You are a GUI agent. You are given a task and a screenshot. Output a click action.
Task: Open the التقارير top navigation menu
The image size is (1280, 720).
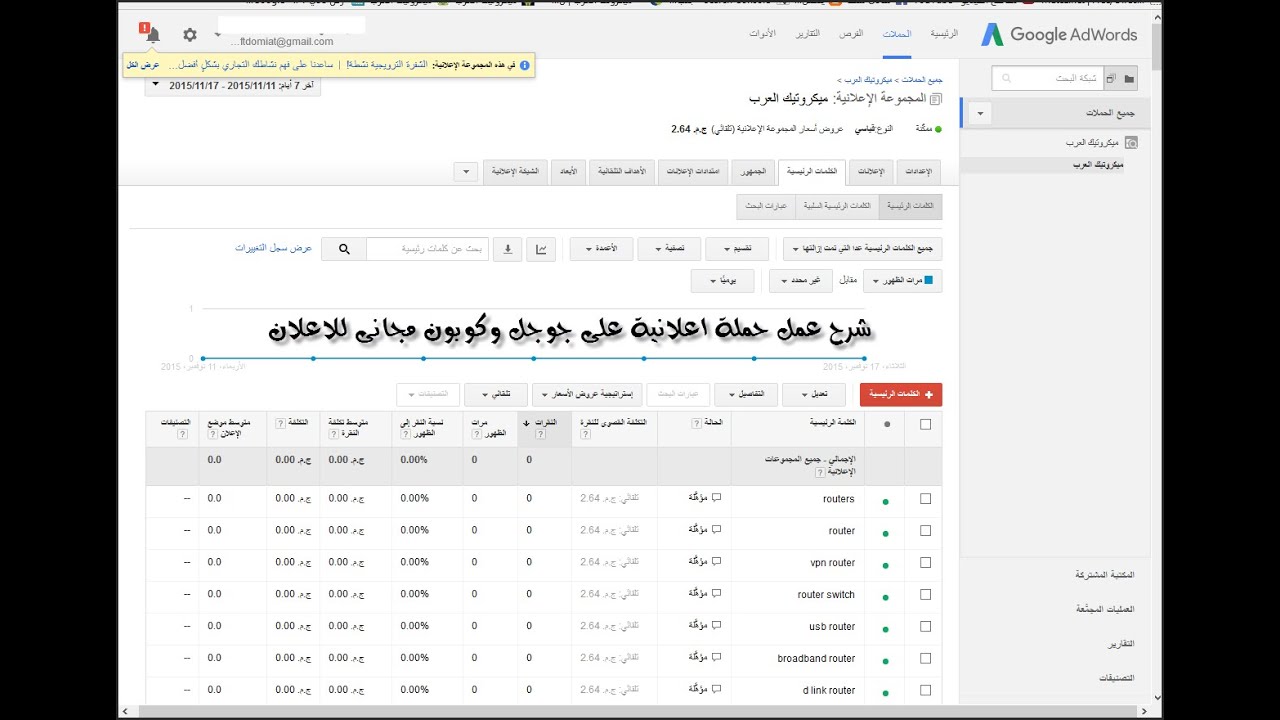pos(807,34)
